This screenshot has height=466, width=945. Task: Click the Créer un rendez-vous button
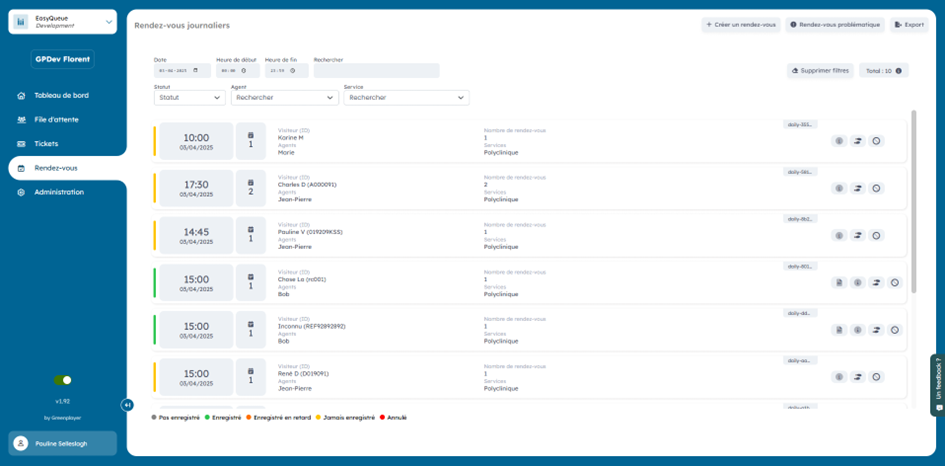point(740,25)
